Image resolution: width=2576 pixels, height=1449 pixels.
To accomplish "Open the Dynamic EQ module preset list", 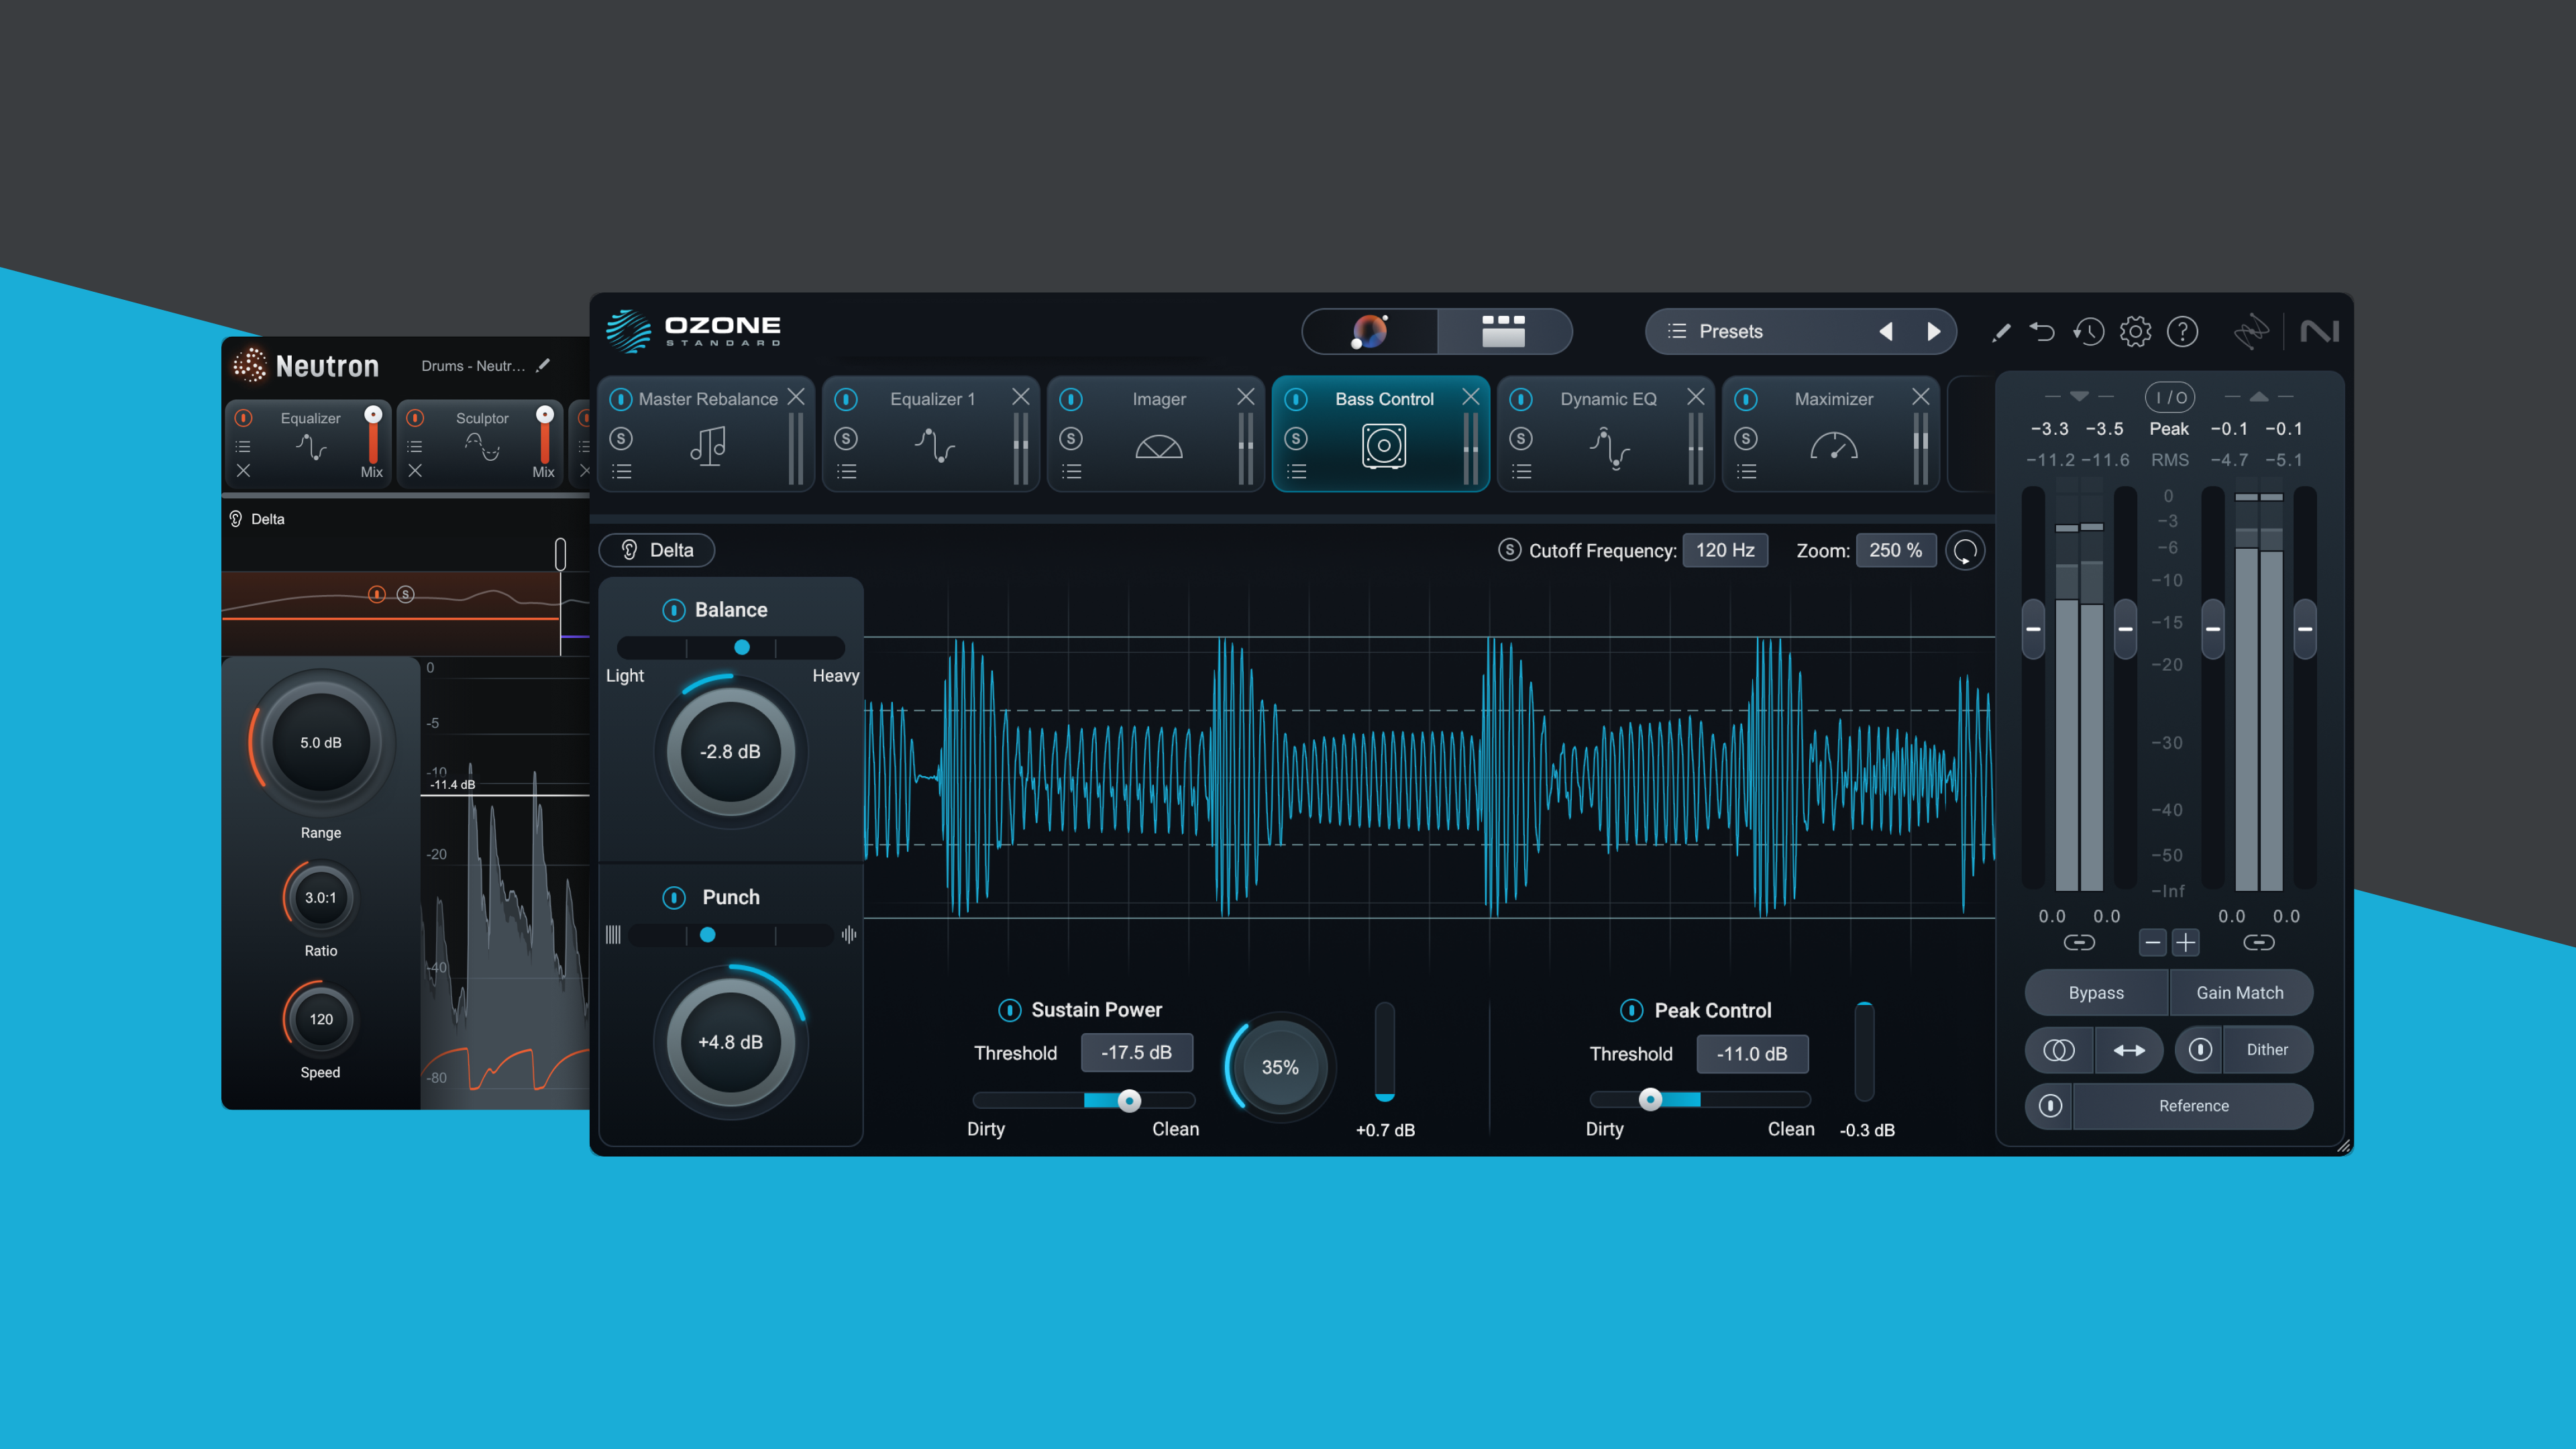I will tap(1521, 472).
